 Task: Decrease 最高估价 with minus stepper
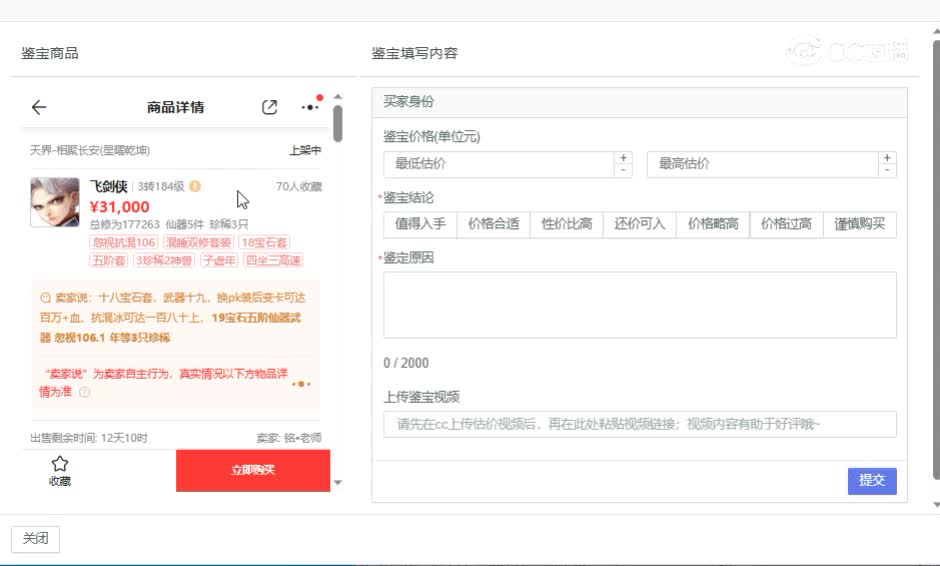(887, 171)
